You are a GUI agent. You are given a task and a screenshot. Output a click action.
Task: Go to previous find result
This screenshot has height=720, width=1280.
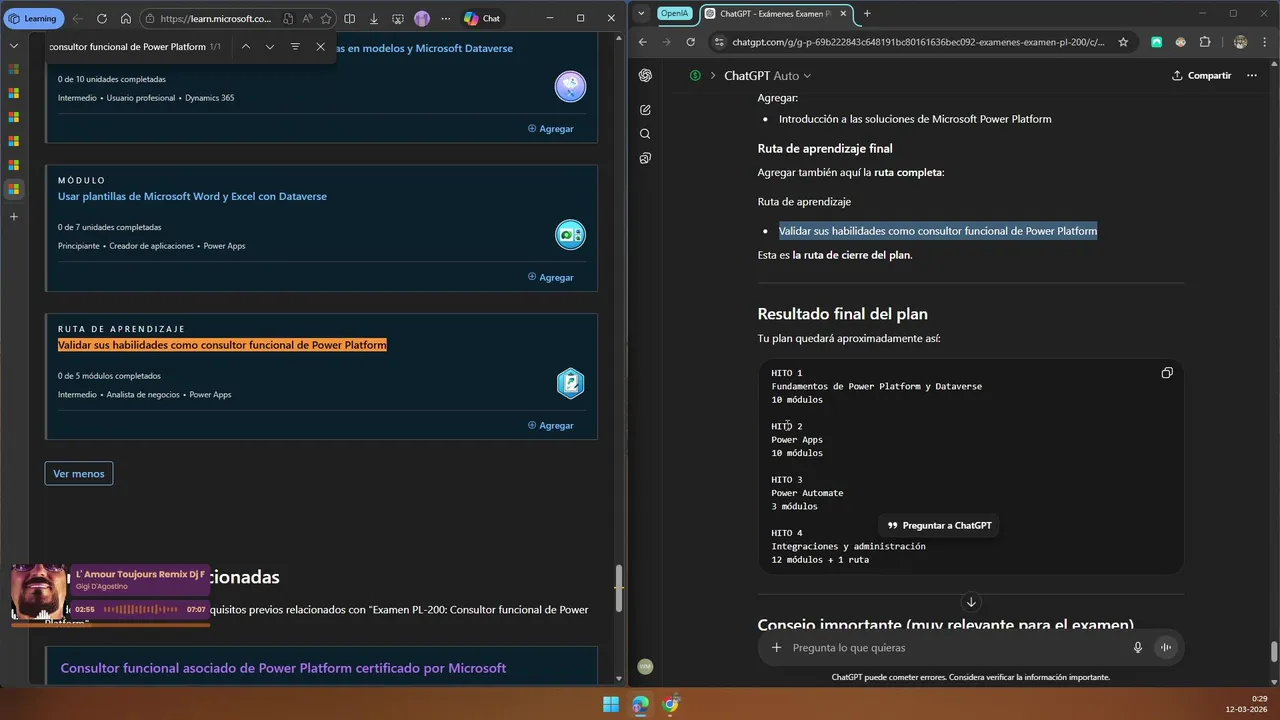[x=245, y=47]
